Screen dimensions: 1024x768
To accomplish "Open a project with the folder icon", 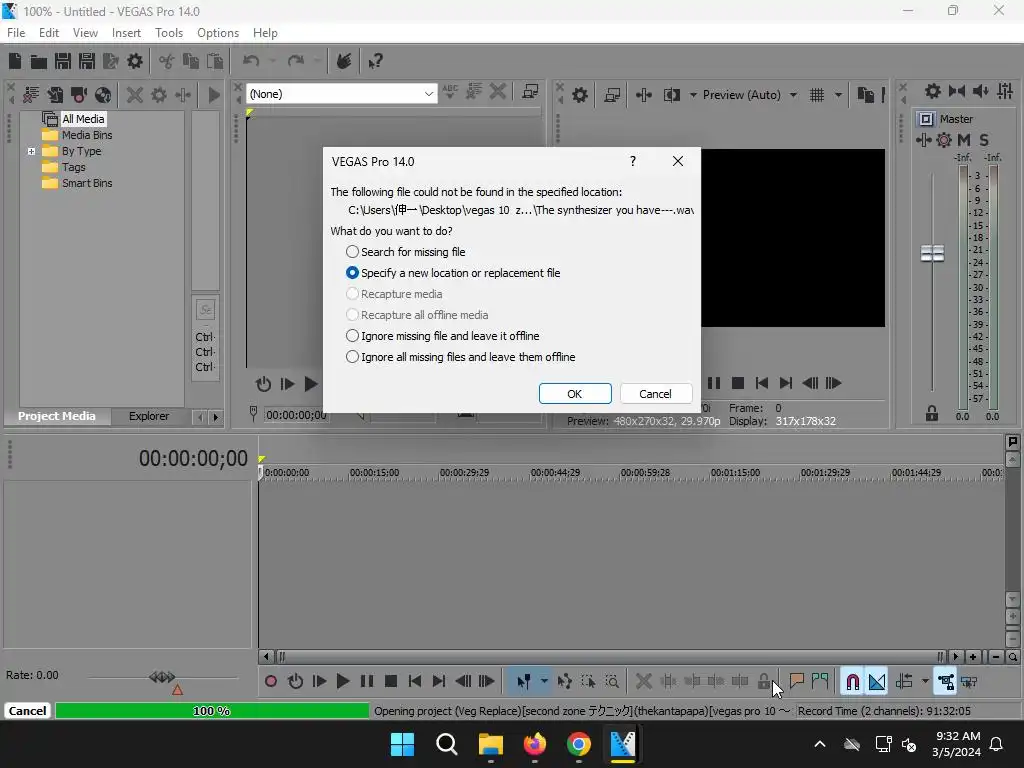I will click(x=39, y=61).
